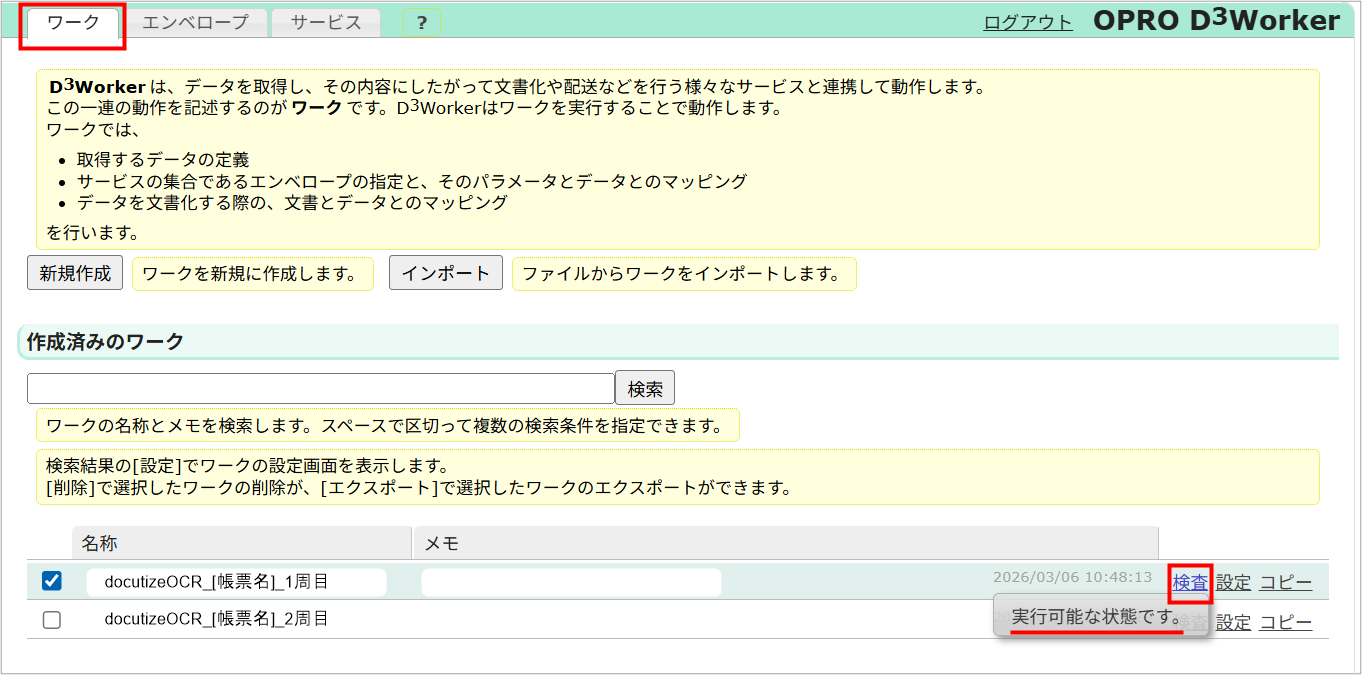Viewport: 1362px width, 675px height.
Task: Click 検査 for docutizeOCR 1周目
Action: pyautogui.click(x=1190, y=581)
